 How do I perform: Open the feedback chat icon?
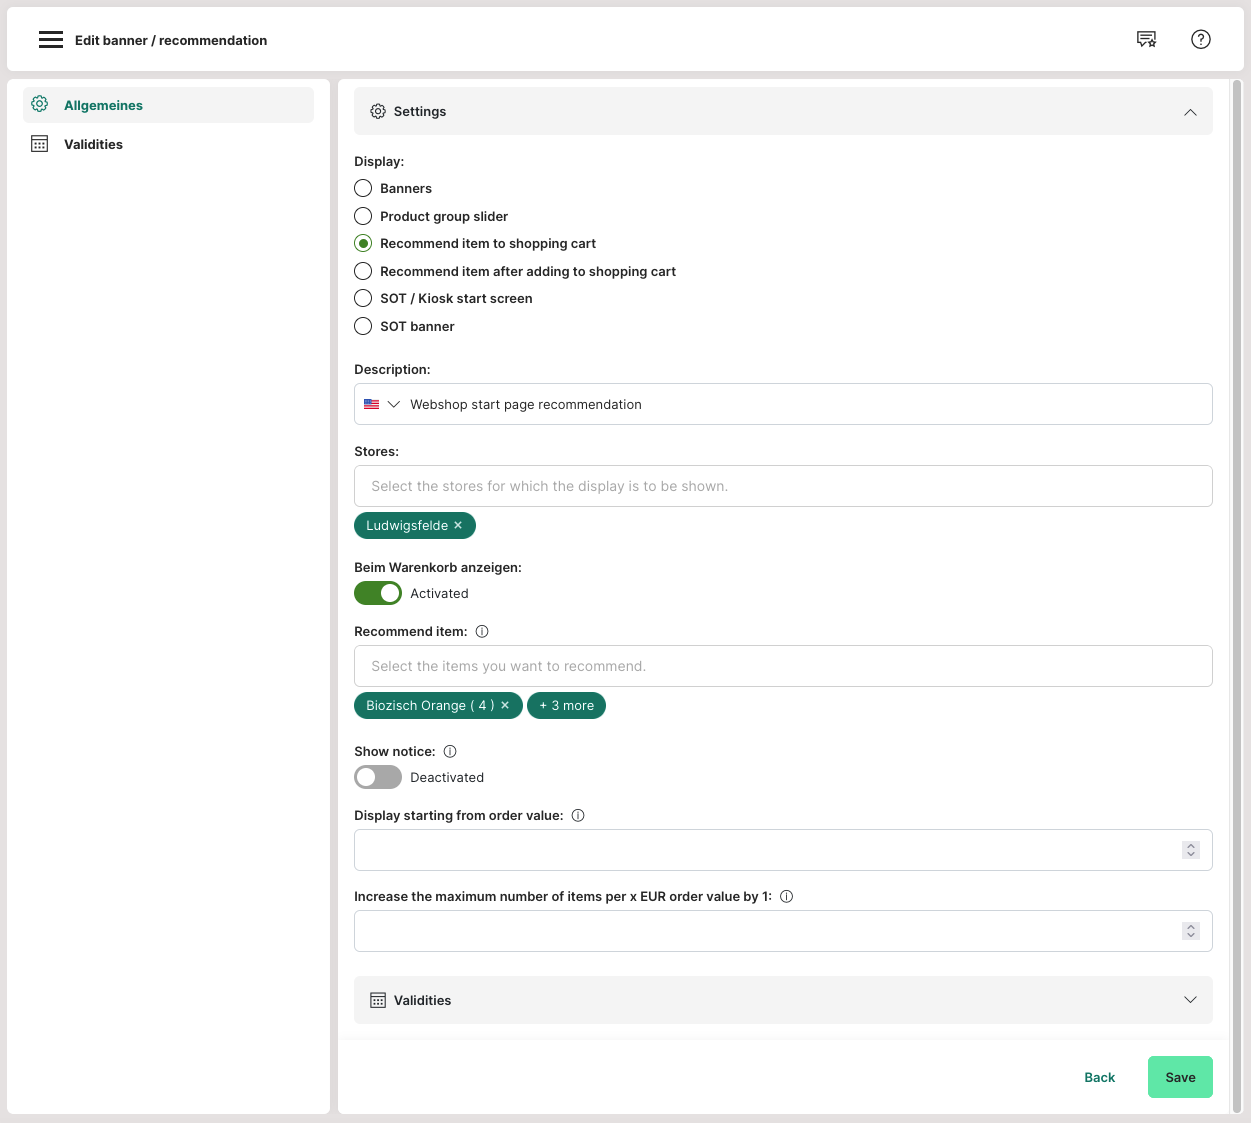[1146, 40]
